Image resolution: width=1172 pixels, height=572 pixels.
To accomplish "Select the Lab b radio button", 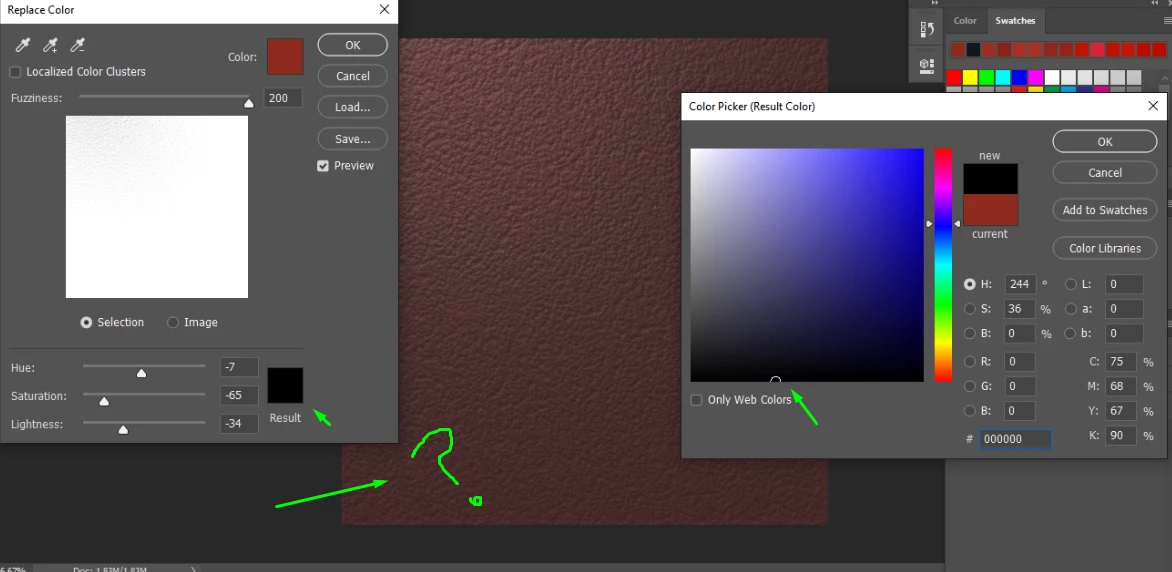I will 1071,333.
